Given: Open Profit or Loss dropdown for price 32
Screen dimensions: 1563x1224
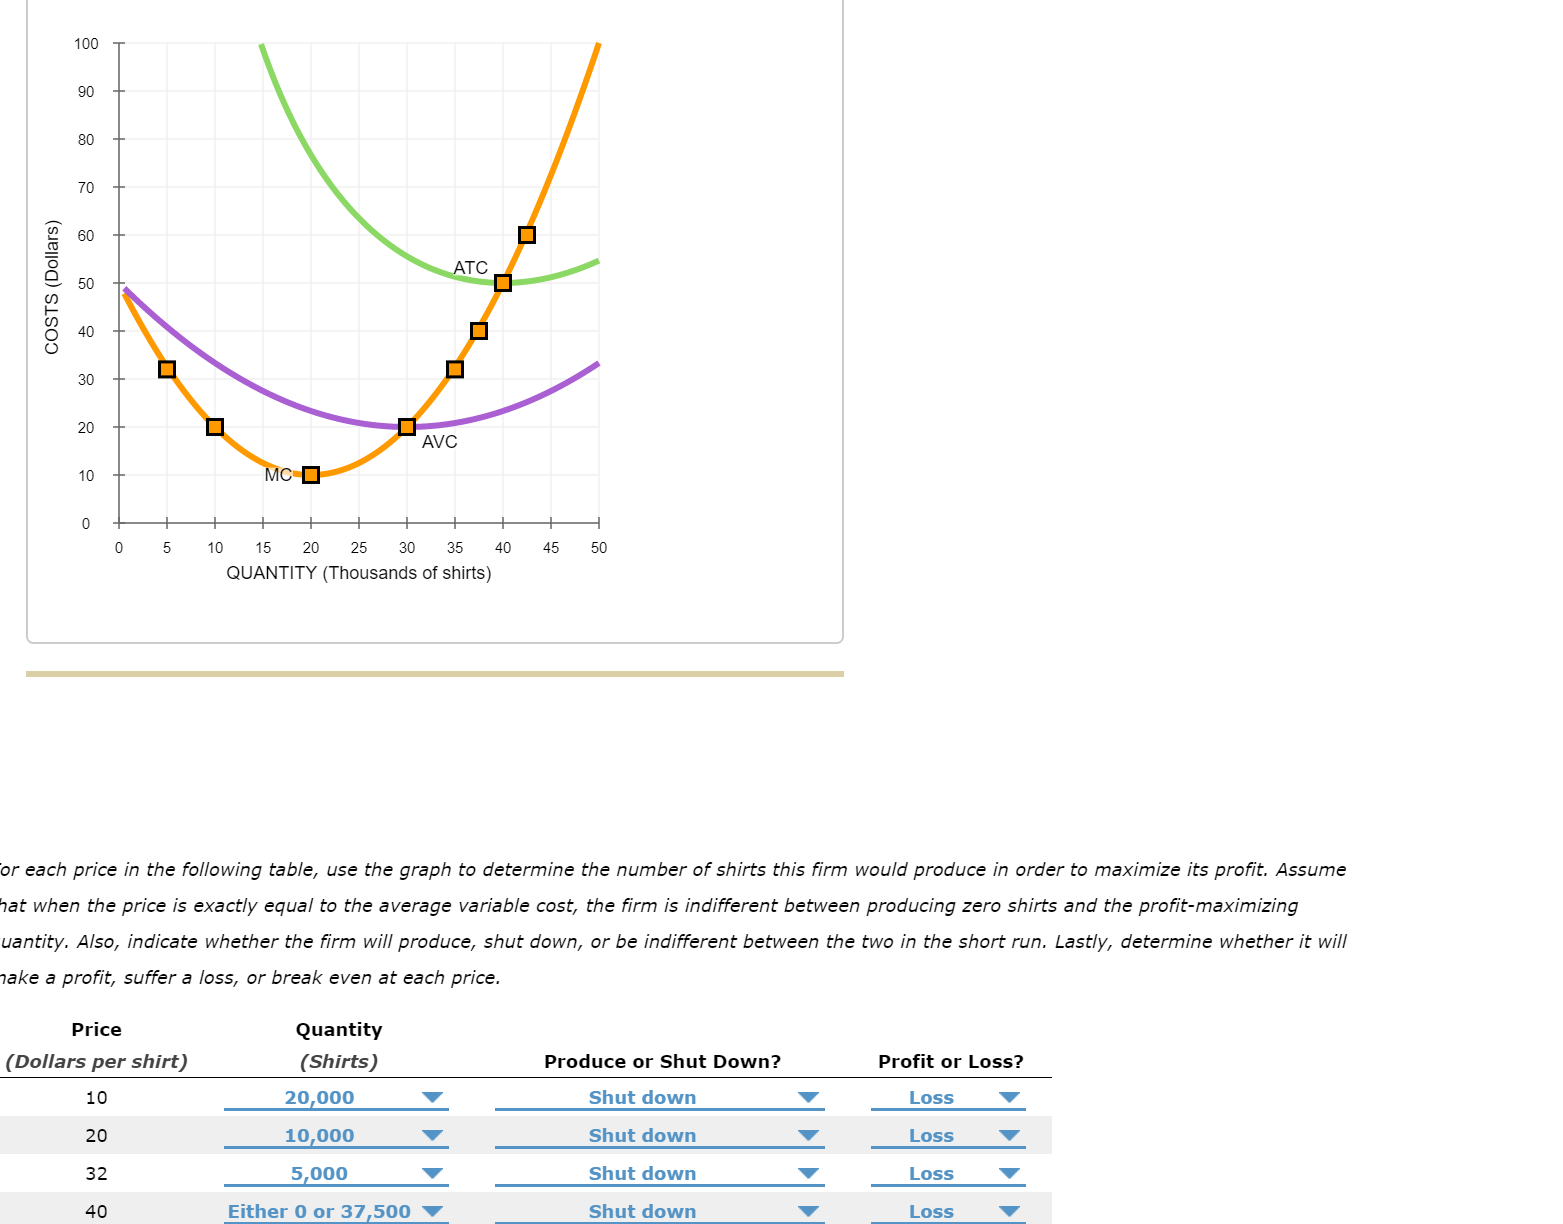Looking at the screenshot, I should click(948, 1174).
